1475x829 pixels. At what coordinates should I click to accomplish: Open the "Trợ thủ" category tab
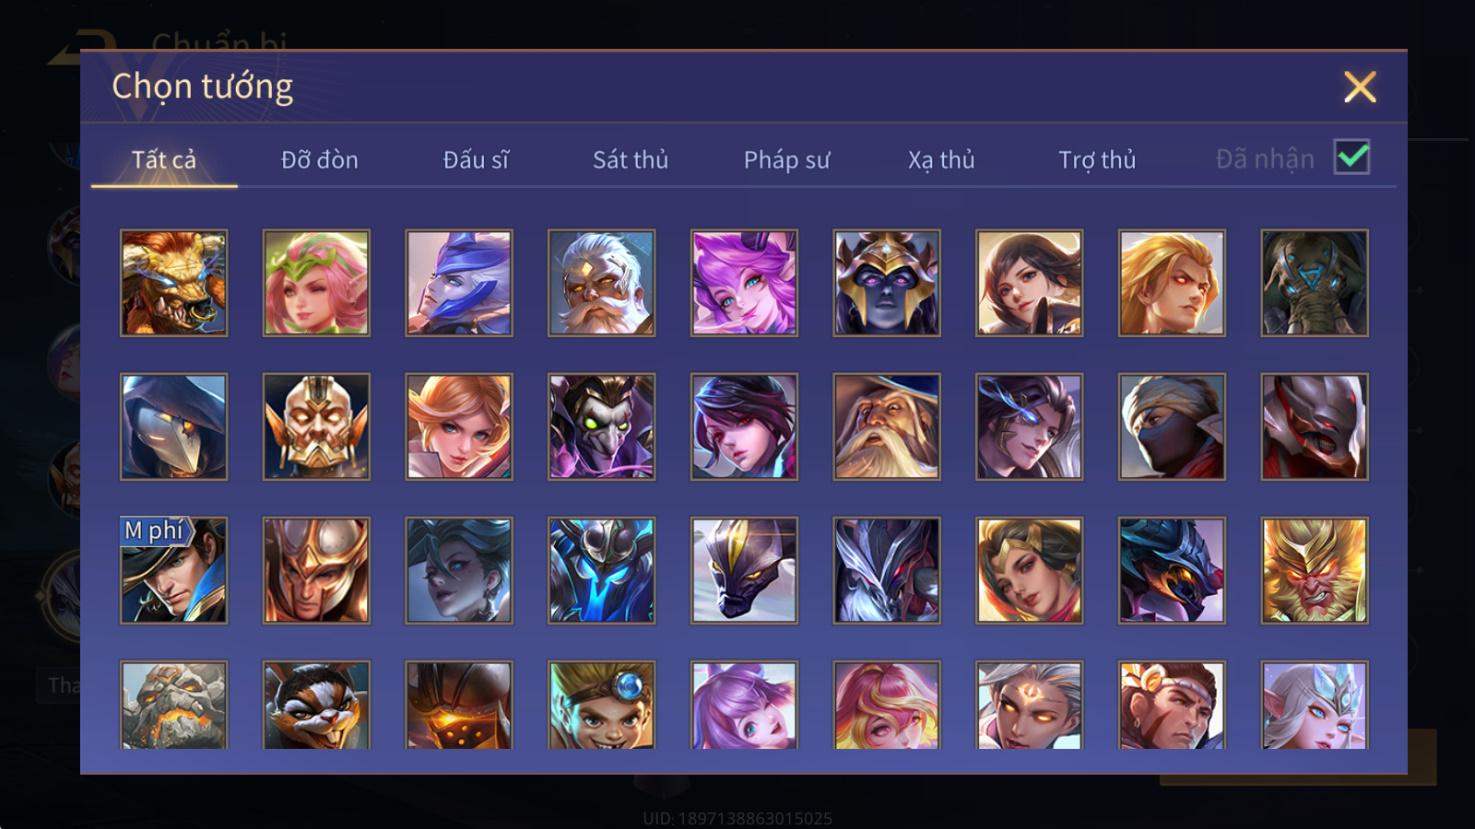point(1097,160)
